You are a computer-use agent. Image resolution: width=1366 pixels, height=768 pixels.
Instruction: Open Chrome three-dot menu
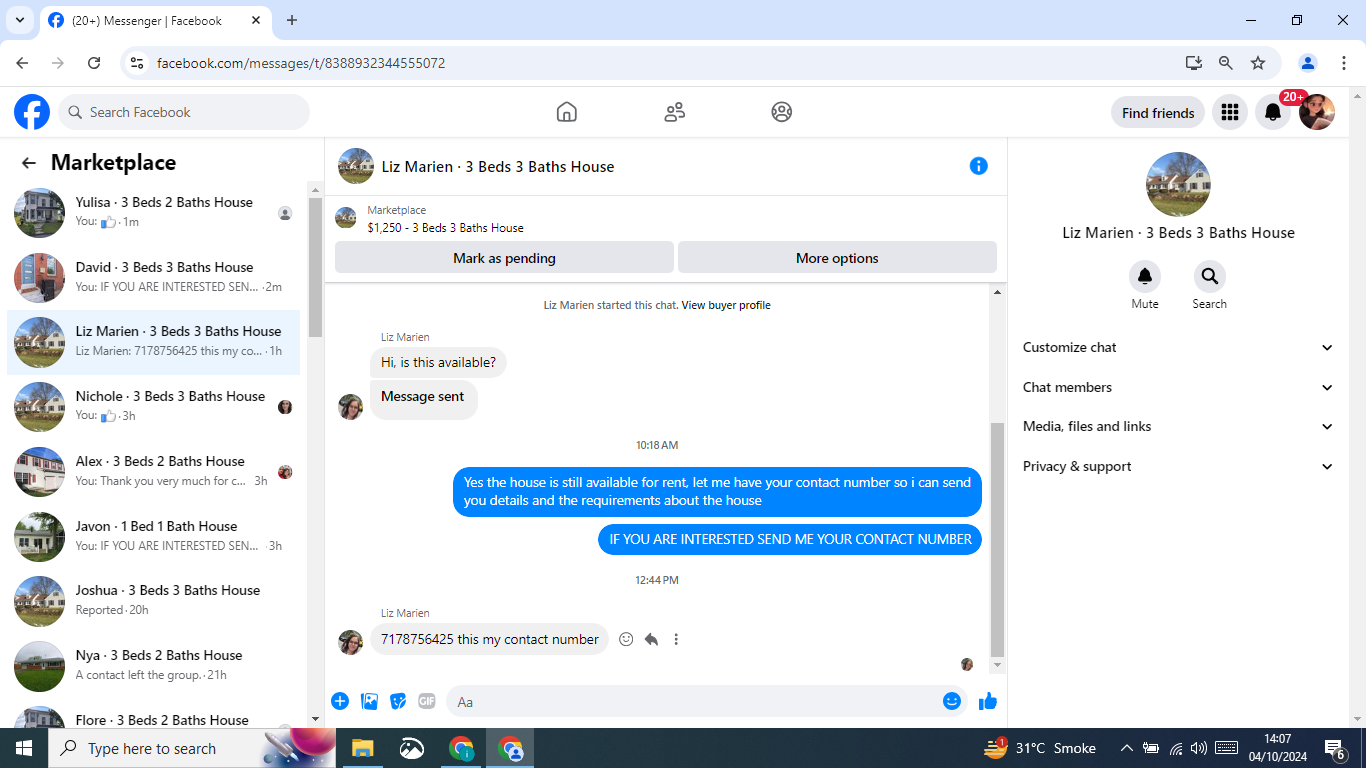[x=1344, y=63]
